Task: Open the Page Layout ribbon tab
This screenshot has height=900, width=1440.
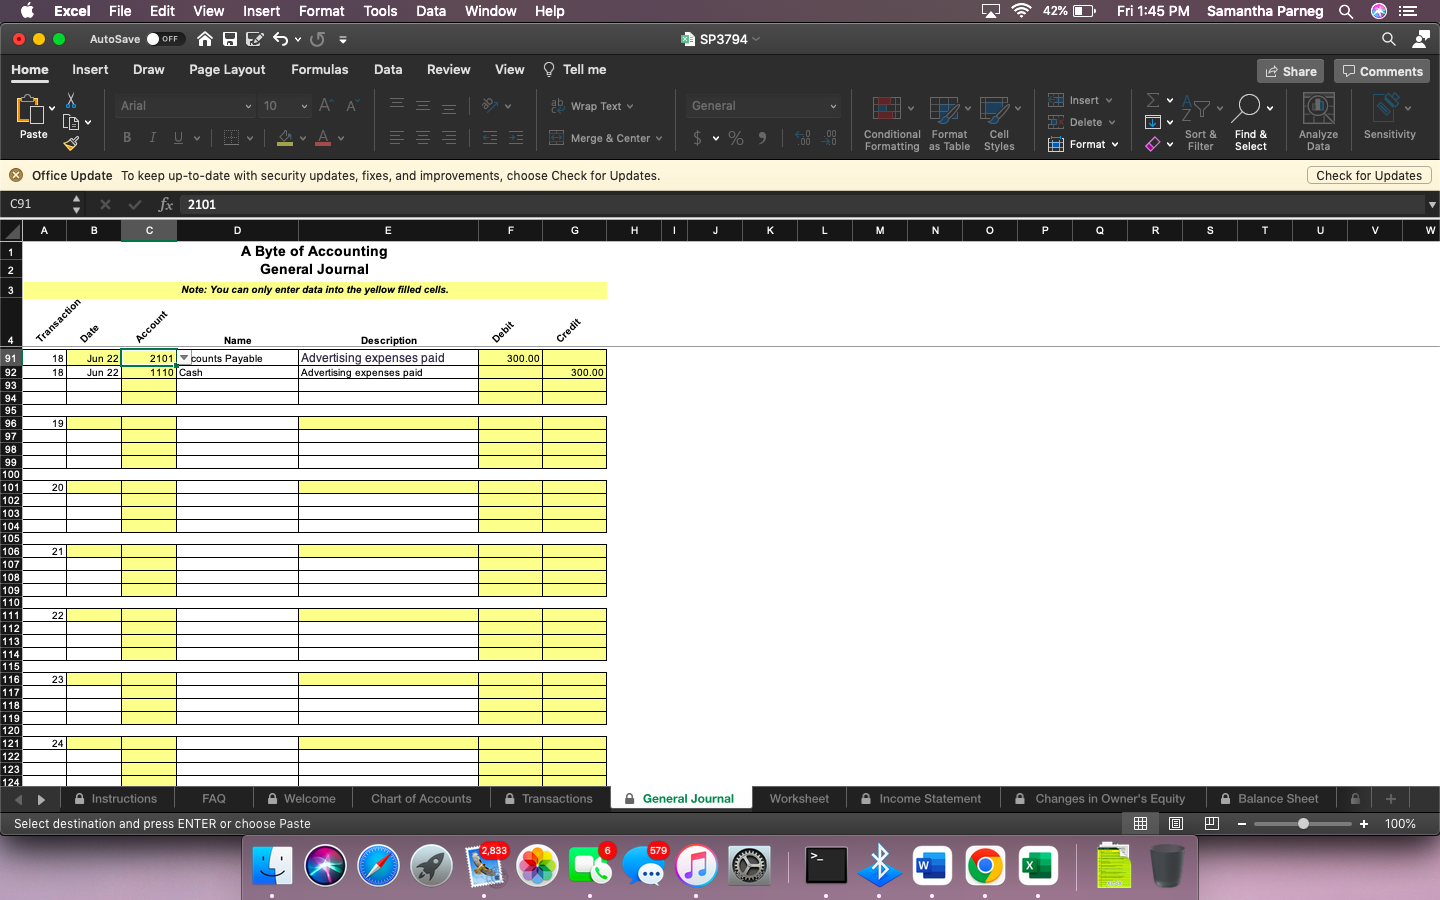Action: [x=227, y=70]
